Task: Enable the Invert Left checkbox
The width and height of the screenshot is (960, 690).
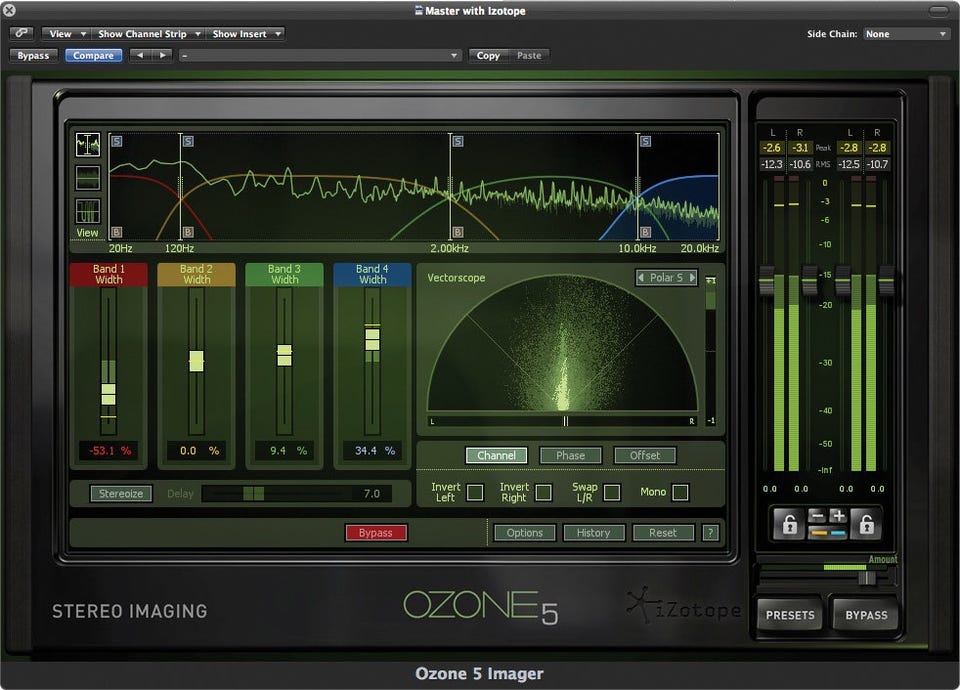Action: [475, 492]
